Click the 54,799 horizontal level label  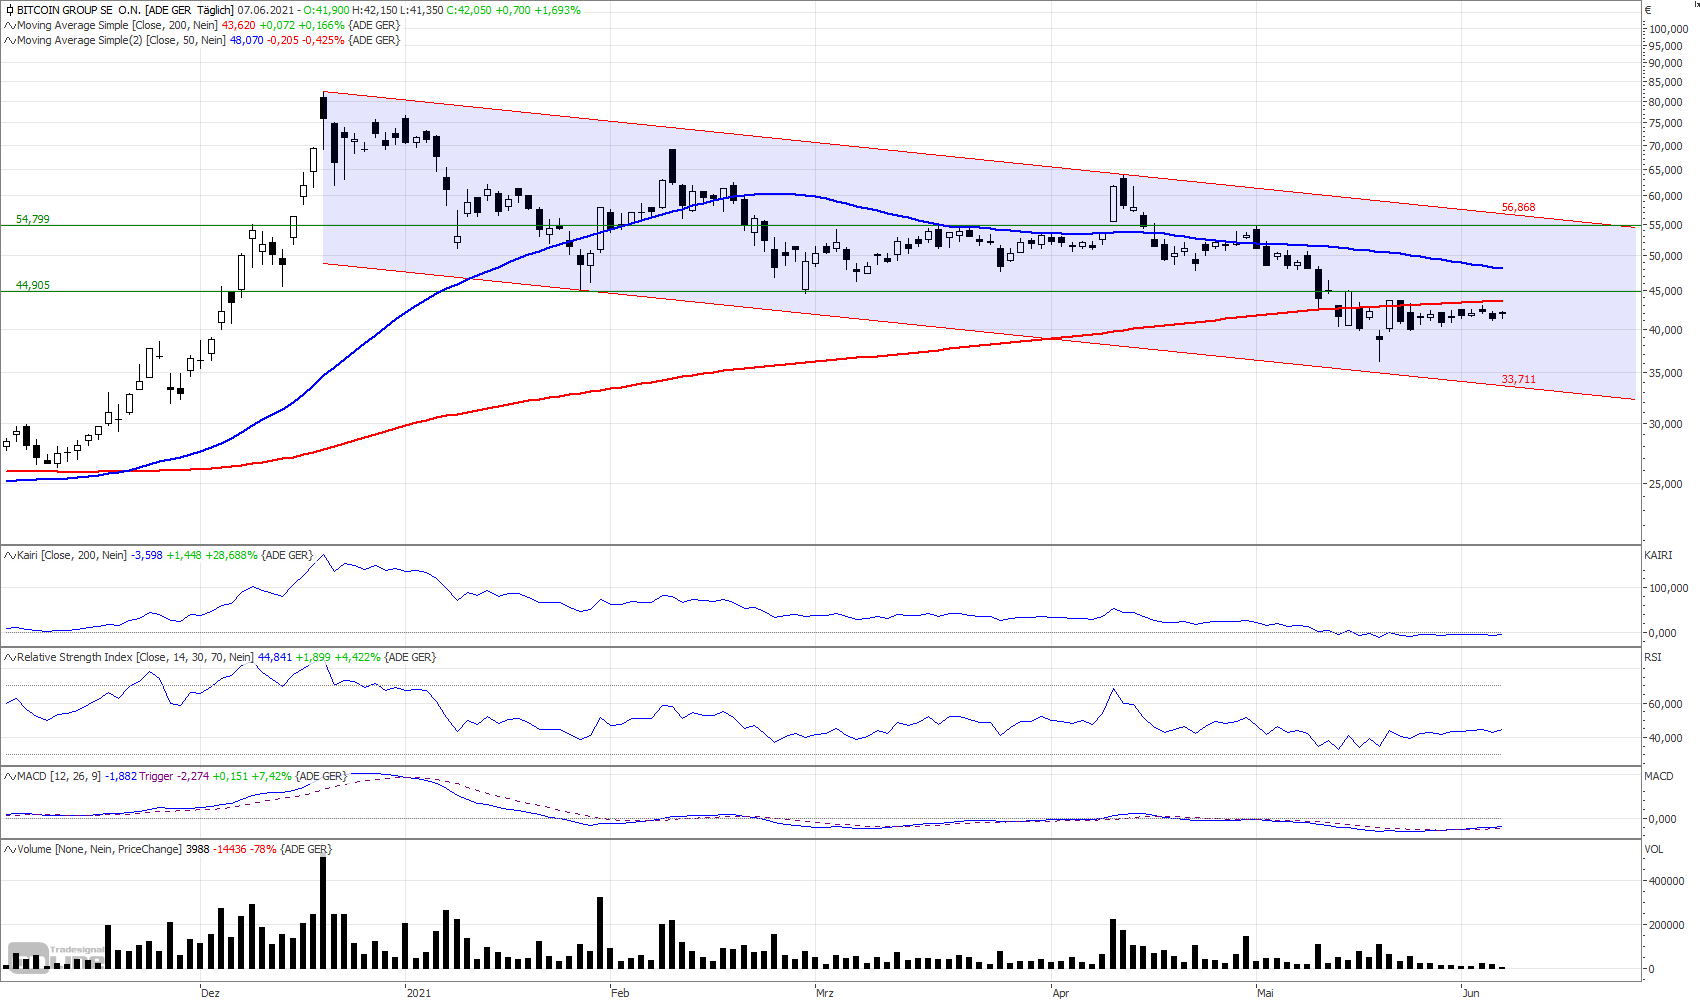(32, 219)
